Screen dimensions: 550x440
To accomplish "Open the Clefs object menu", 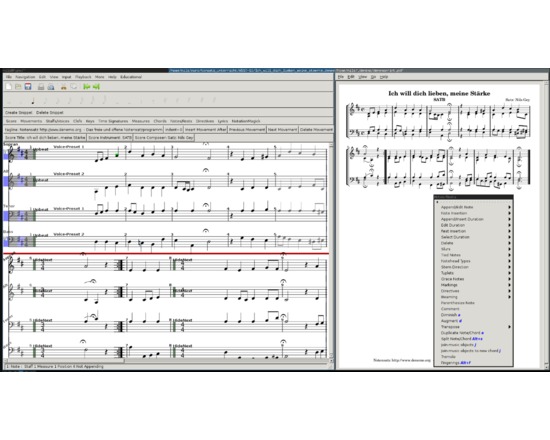I will click(78, 121).
